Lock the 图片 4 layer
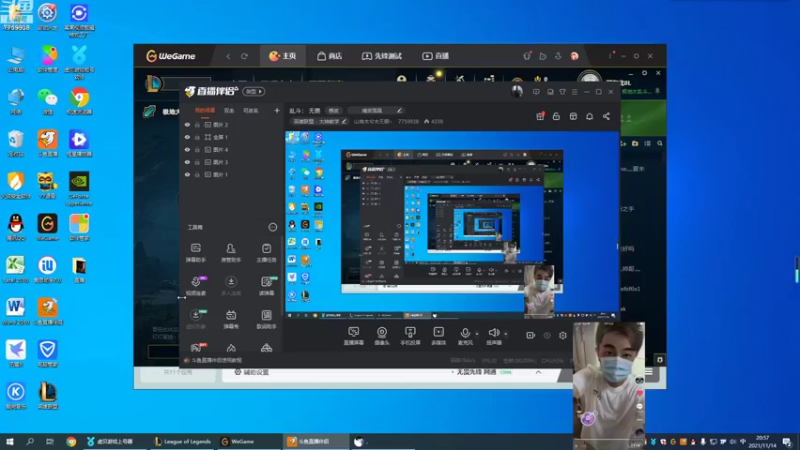This screenshot has height=450, width=800. coord(197,149)
